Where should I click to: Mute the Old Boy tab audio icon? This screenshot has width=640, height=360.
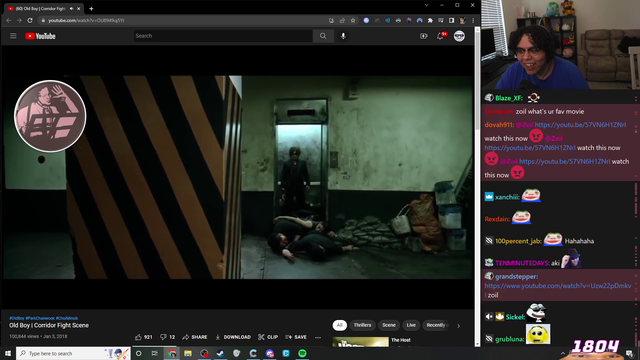tap(71, 9)
